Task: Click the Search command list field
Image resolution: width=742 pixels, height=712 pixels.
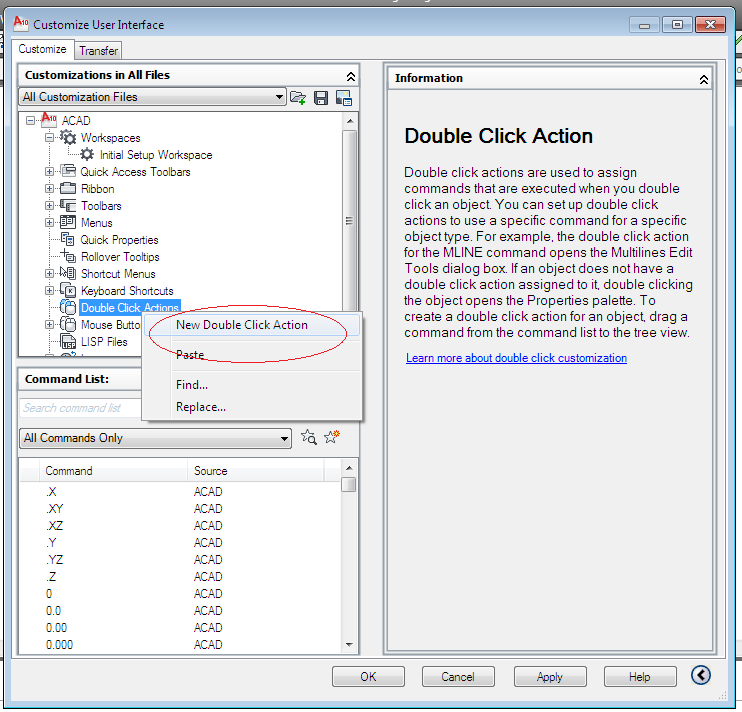Action: click(80, 408)
